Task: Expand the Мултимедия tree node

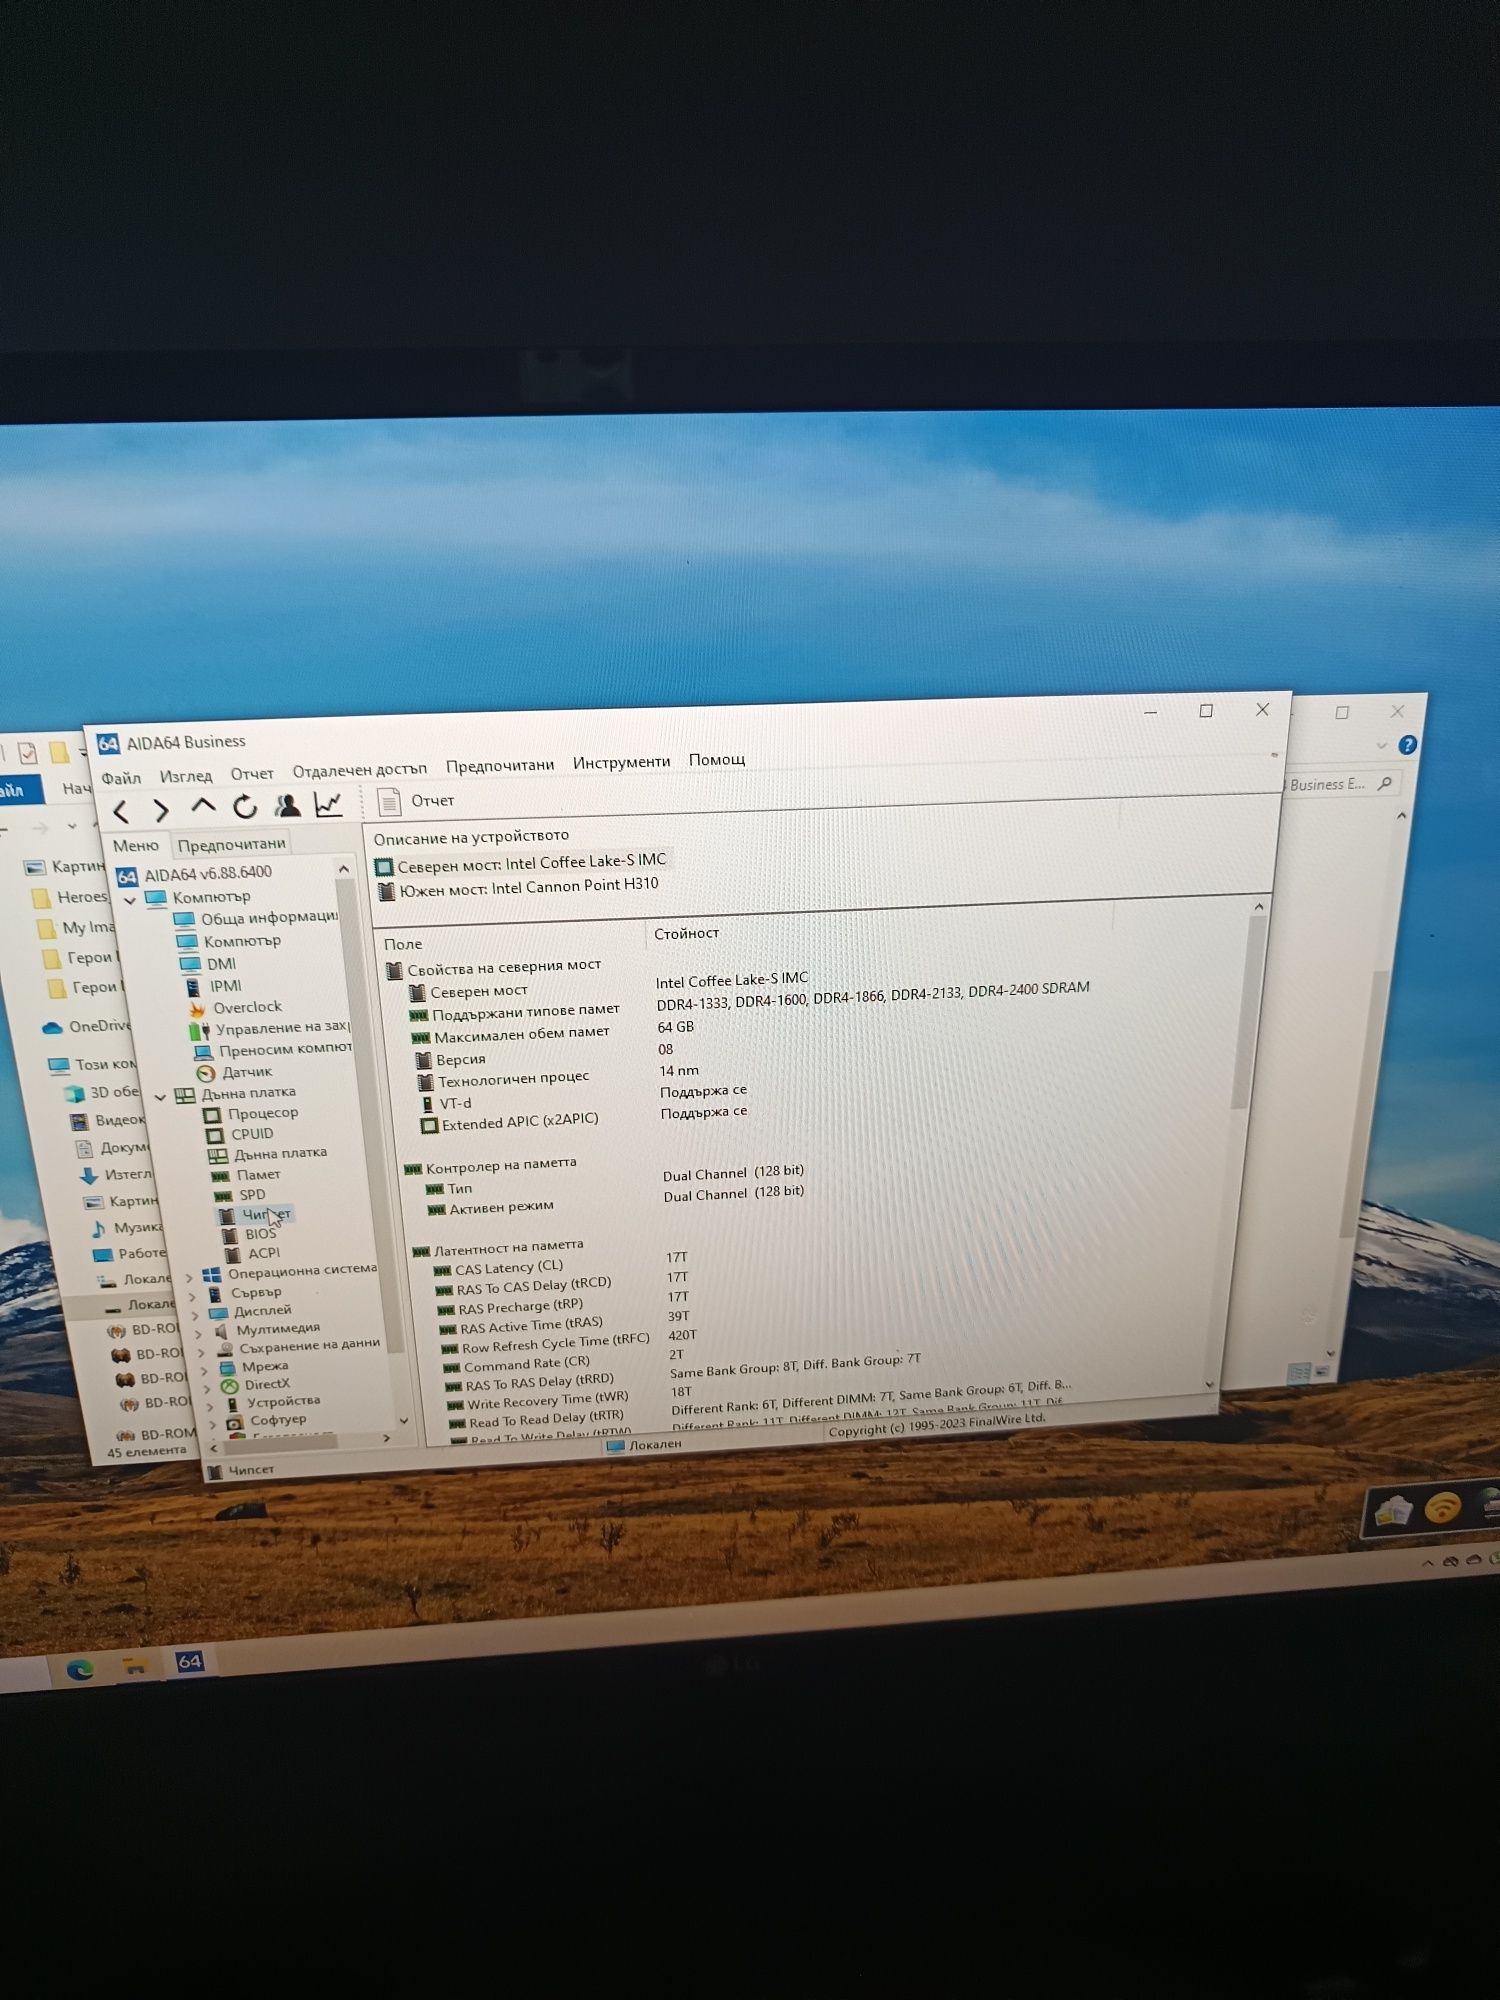Action: 198,1333
